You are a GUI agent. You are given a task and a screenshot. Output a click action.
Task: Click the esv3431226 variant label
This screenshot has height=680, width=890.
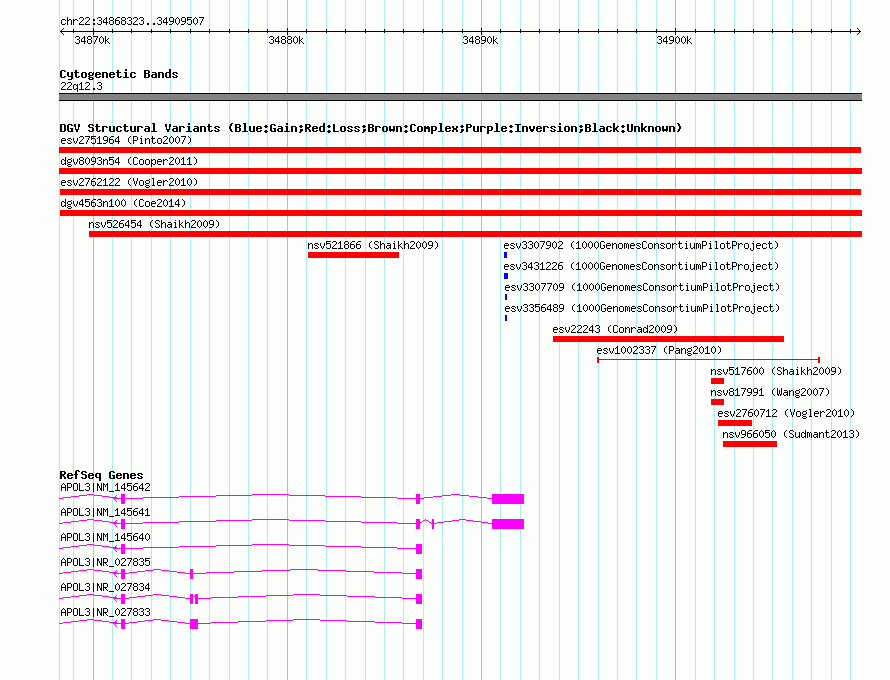pos(640,266)
